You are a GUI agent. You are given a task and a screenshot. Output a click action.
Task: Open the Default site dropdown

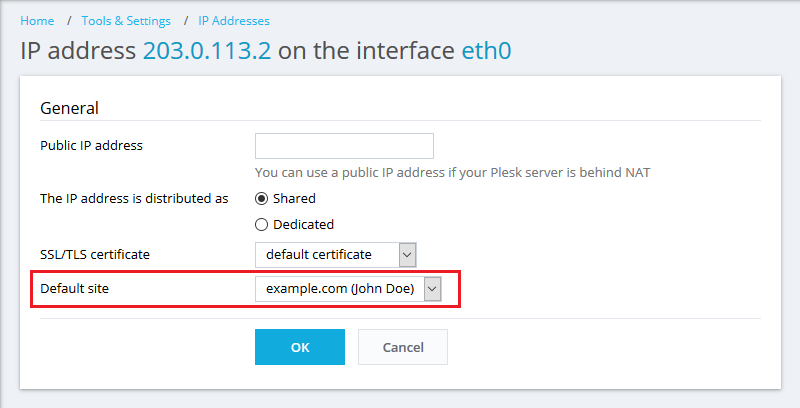point(338,289)
